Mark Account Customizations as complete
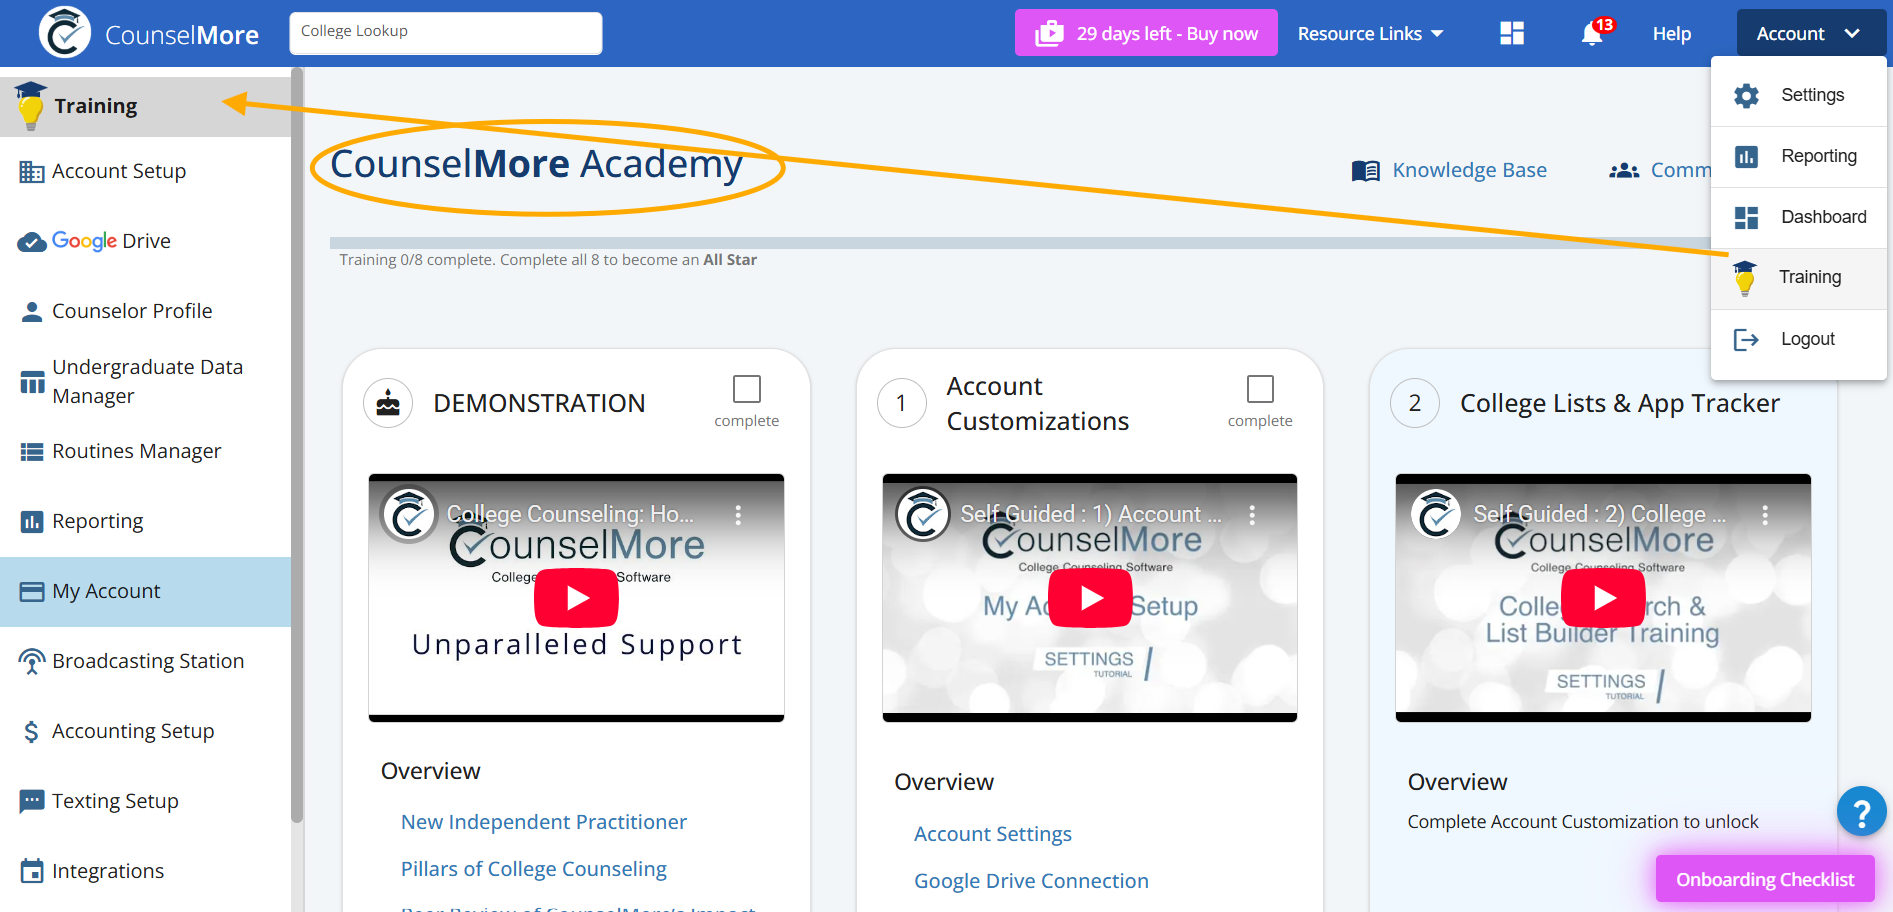The height and width of the screenshot is (912, 1893). click(1260, 389)
